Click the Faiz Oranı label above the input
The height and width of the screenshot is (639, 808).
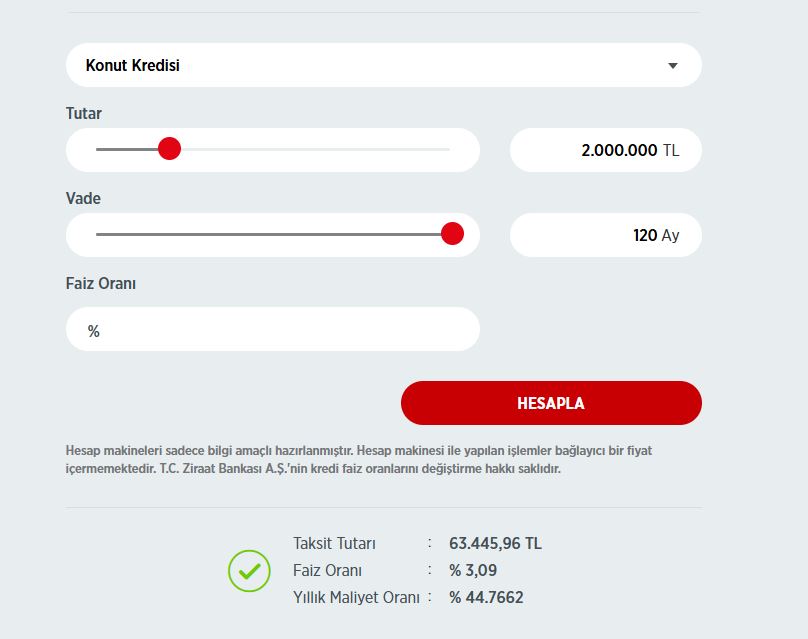(x=101, y=283)
